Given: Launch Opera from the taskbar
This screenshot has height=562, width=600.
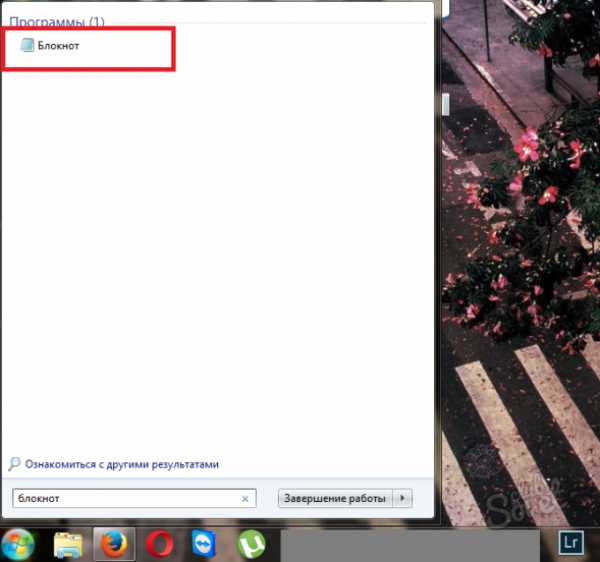Looking at the screenshot, I should (x=159, y=544).
